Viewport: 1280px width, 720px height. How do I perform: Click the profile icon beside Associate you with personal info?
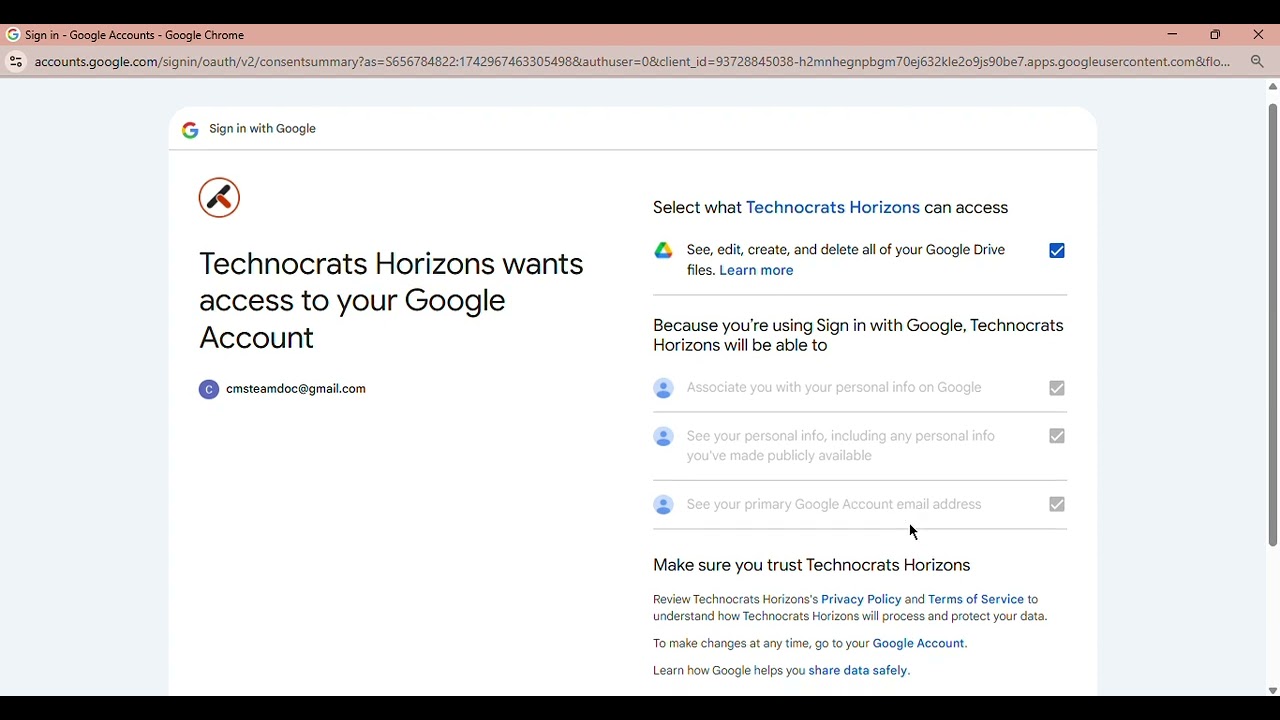click(663, 388)
